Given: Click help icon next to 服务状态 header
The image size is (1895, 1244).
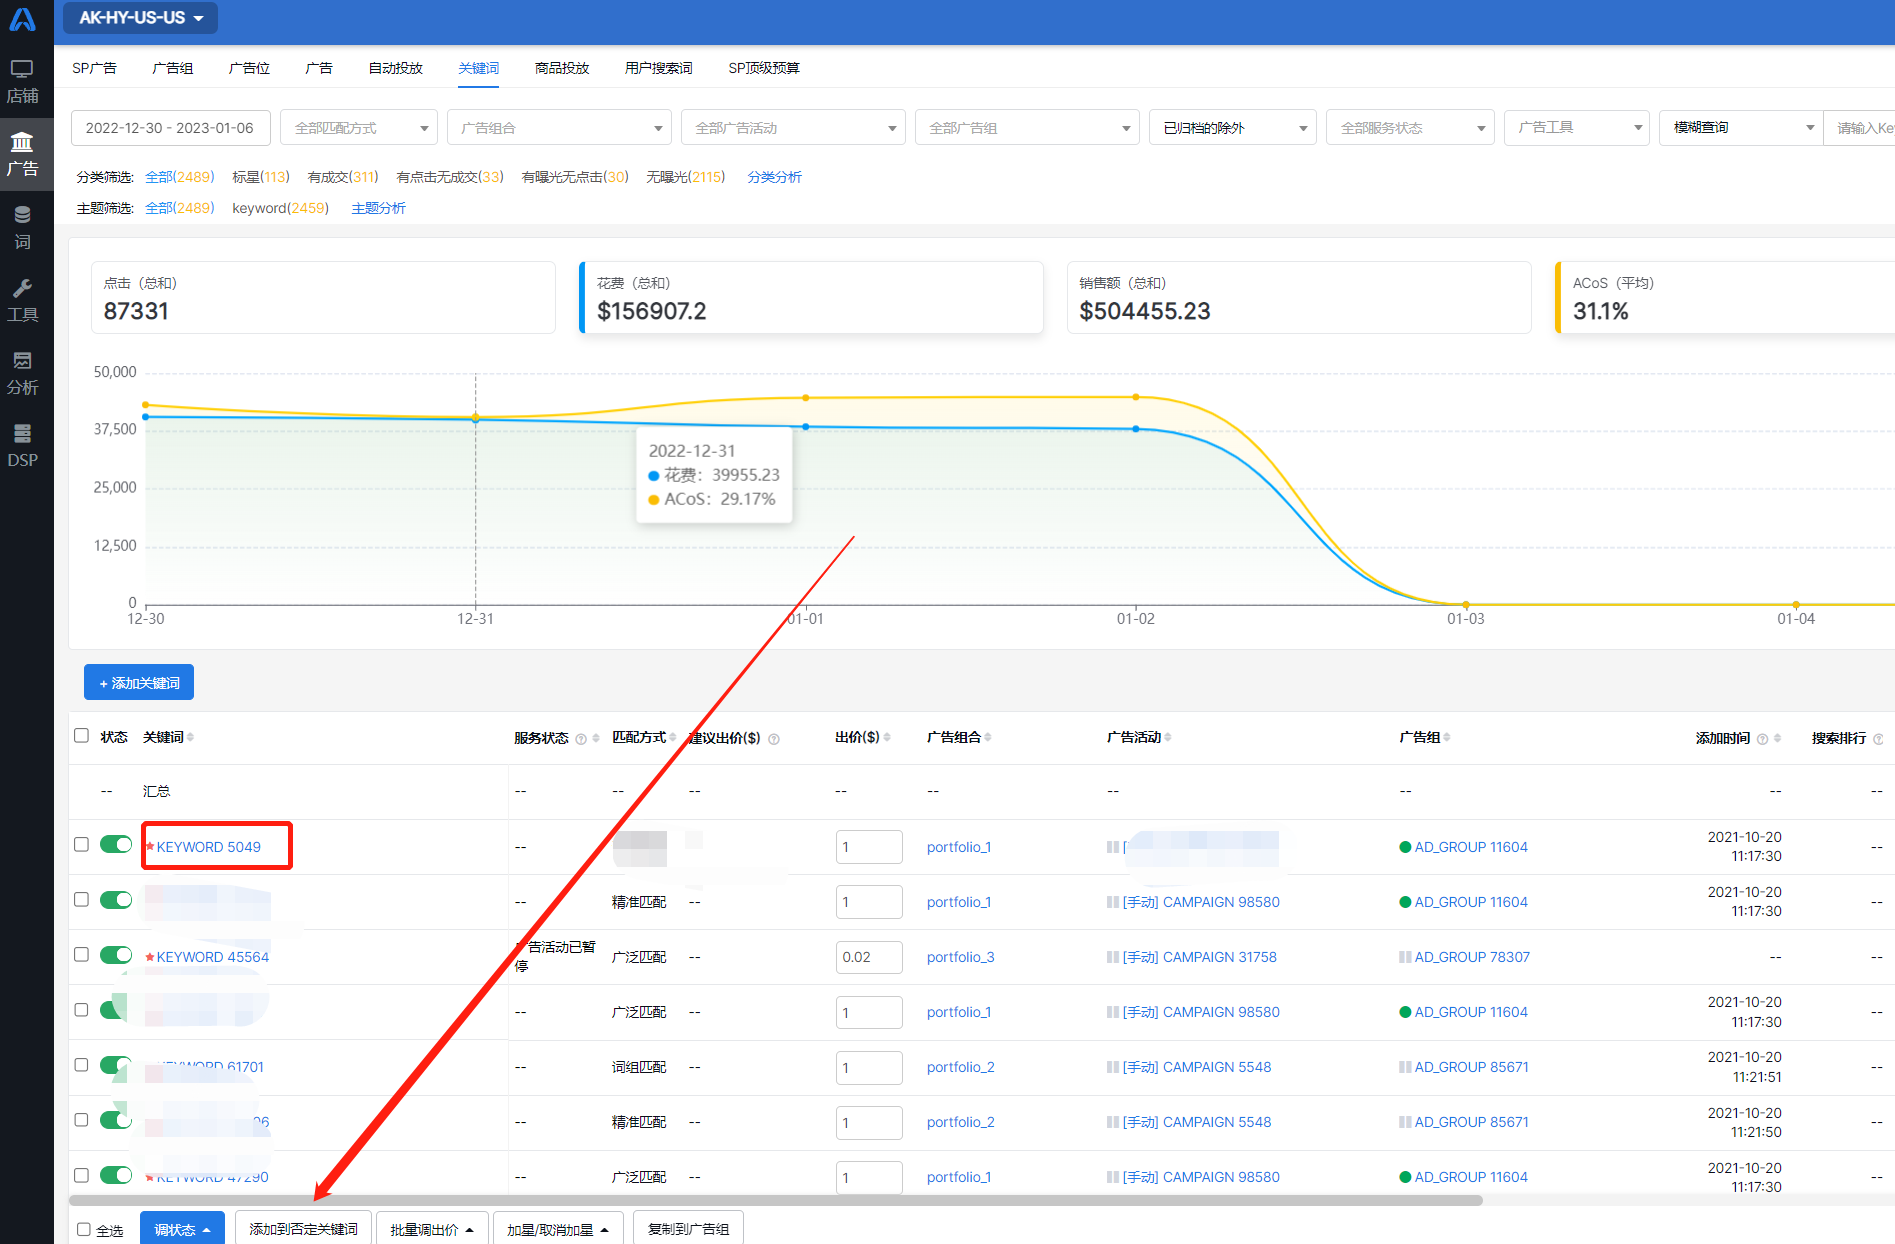Looking at the screenshot, I should [x=581, y=739].
